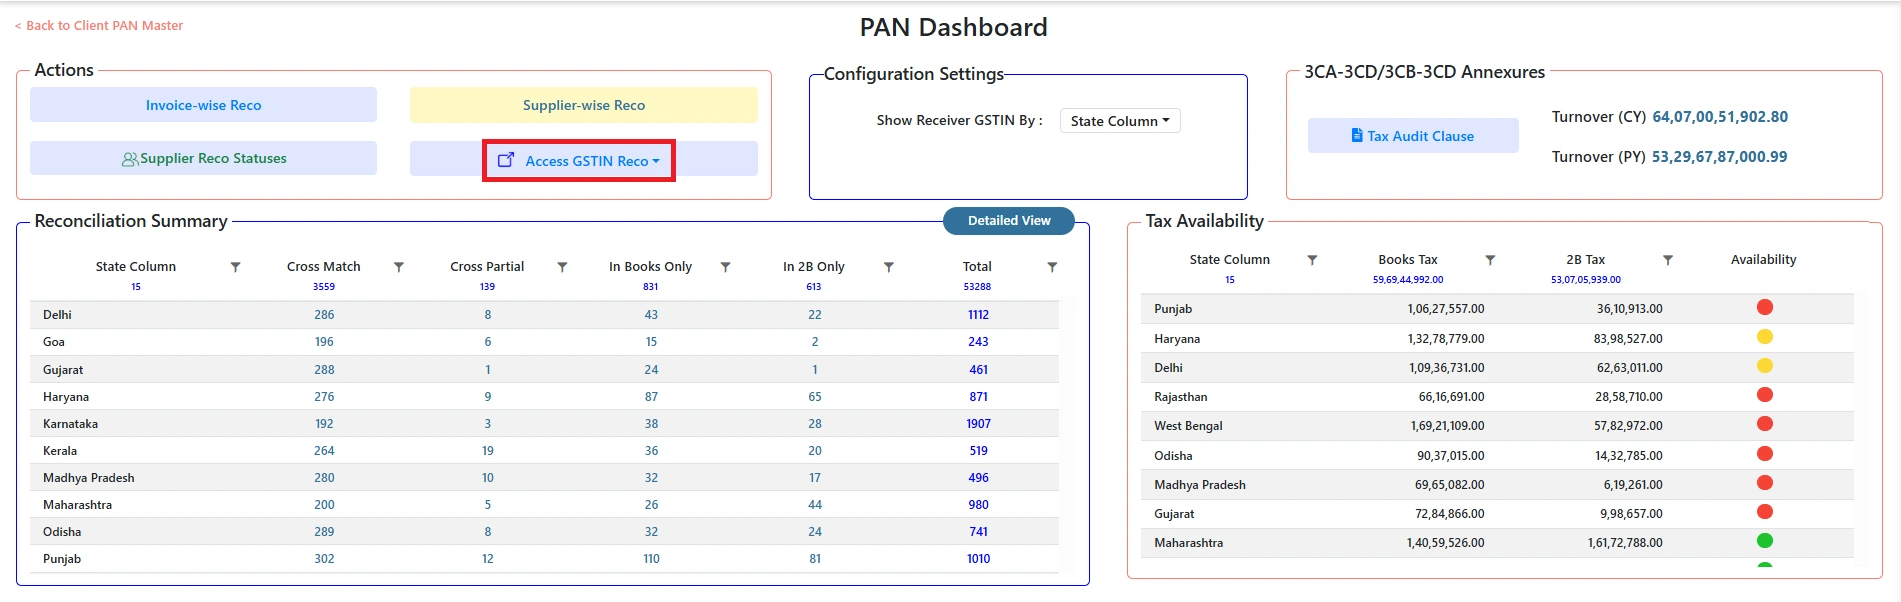This screenshot has width=1901, height=602.
Task: Click Punjab In Books Only count 110
Action: coord(651,559)
